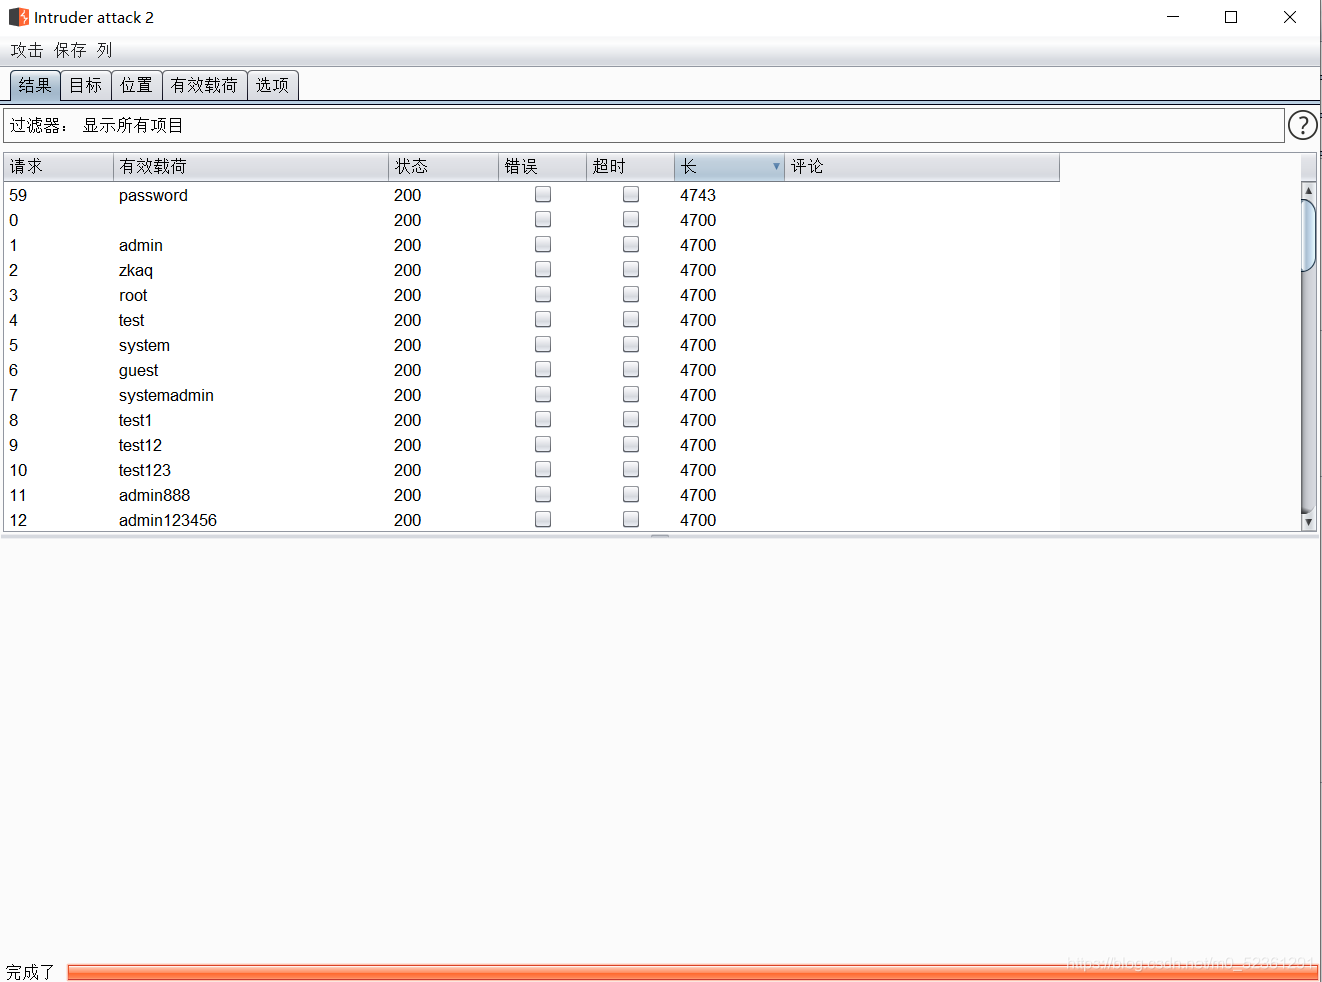Sort by the 状态 column header
The image size is (1322, 982).
coord(443,166)
